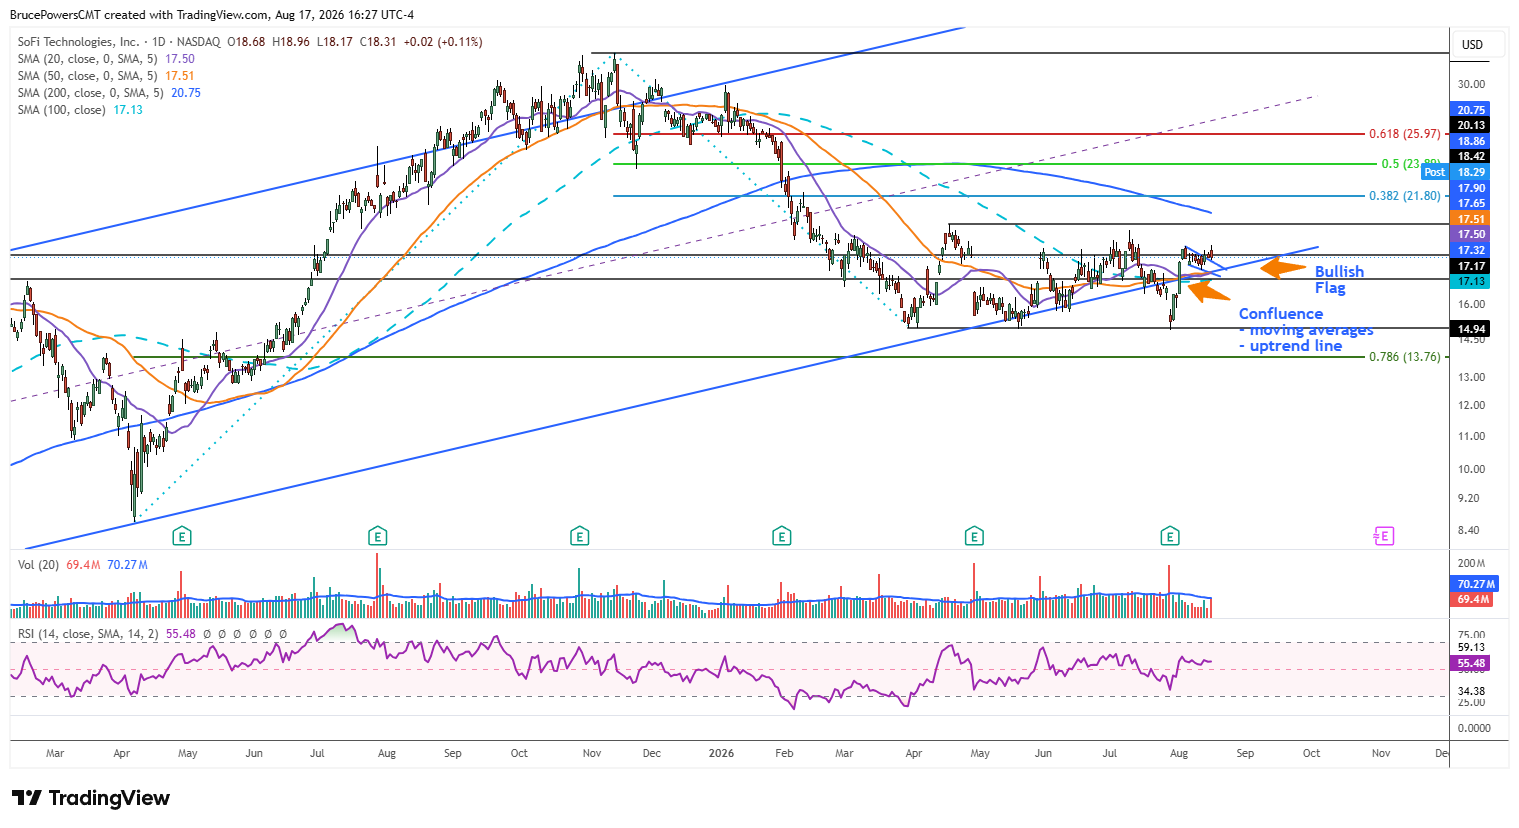Click the earnings marker near May 2025
This screenshot has width=1519, height=828.
tap(182, 537)
